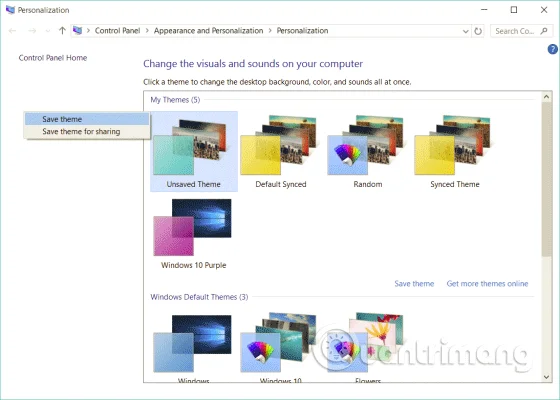The width and height of the screenshot is (560, 400).
Task: Select the Default Synced theme
Action: click(x=281, y=151)
